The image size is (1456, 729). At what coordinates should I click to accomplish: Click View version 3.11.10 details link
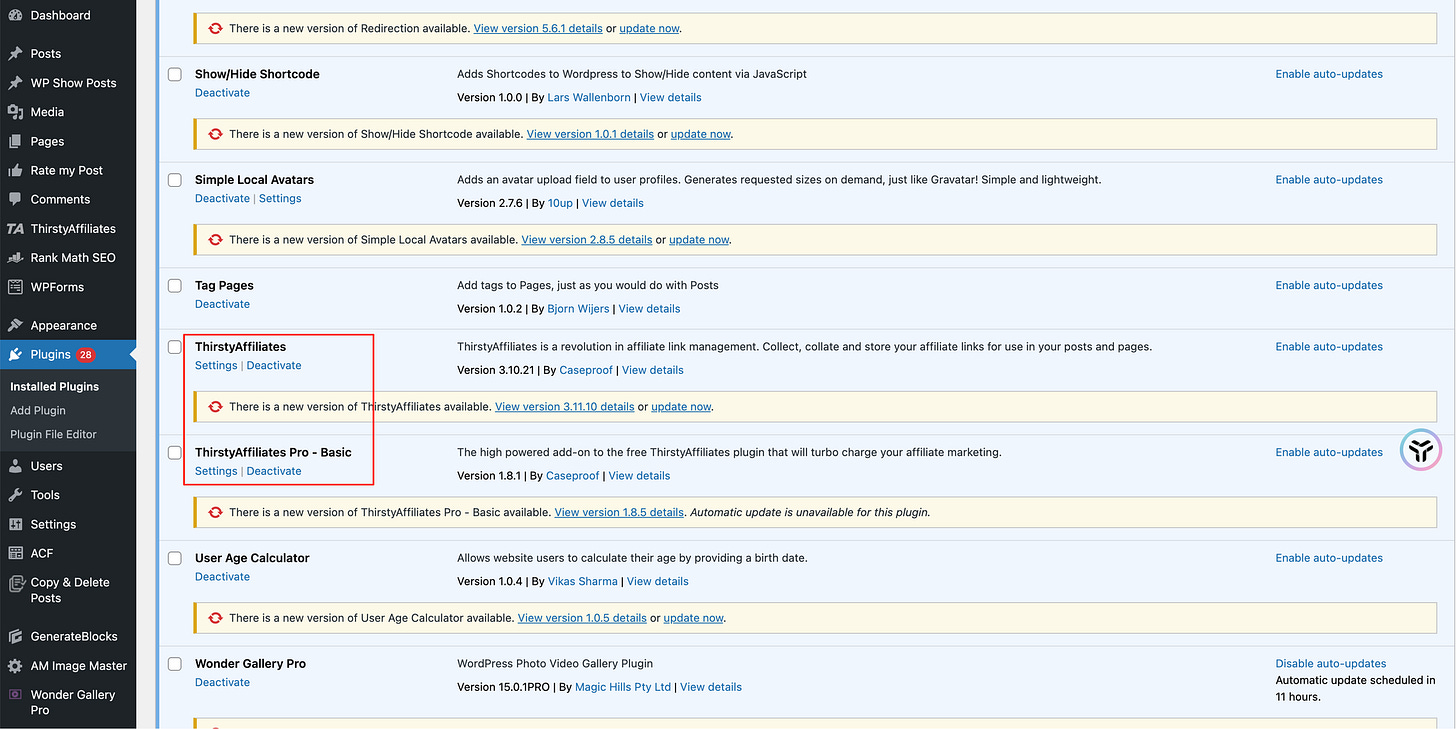pos(564,407)
